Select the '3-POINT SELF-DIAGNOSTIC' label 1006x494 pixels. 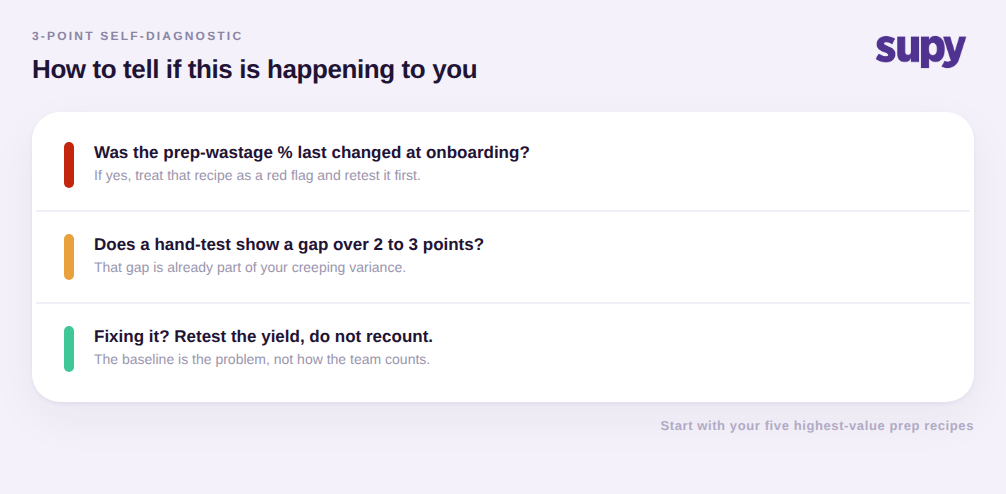pyautogui.click(x=137, y=36)
